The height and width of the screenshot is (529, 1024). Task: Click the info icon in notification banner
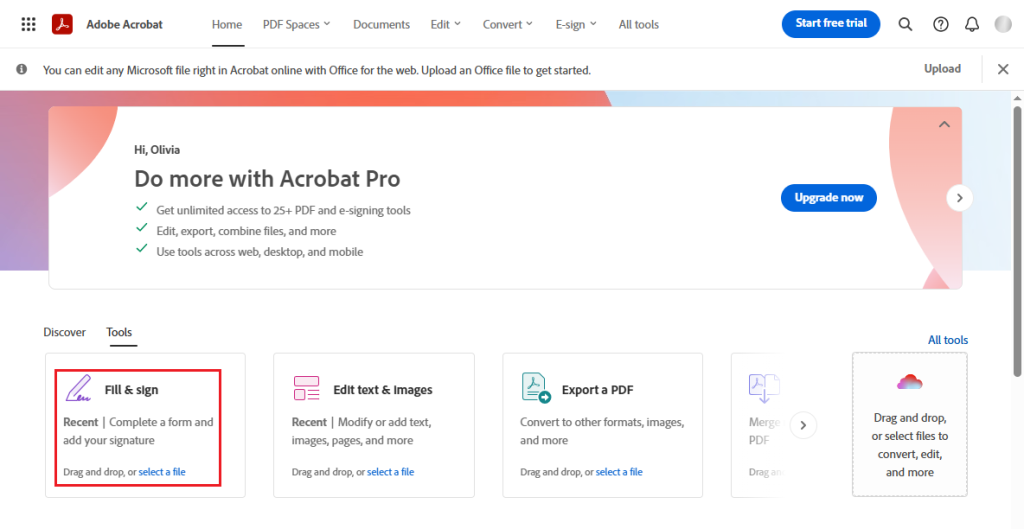click(x=22, y=69)
